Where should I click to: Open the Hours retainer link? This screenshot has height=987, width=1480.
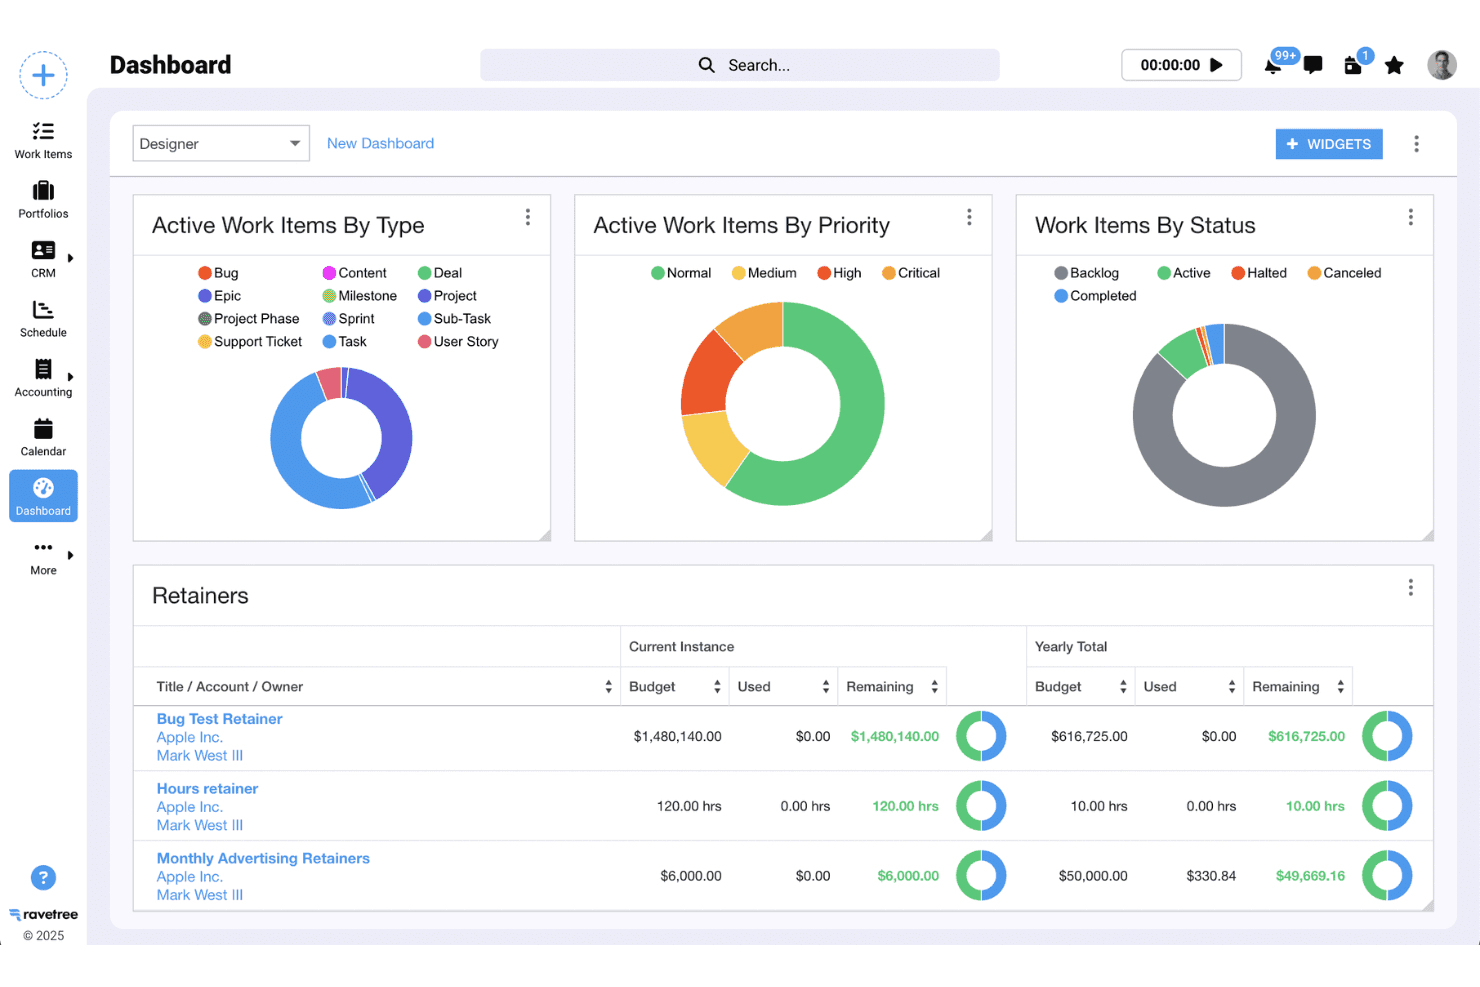pos(207,788)
